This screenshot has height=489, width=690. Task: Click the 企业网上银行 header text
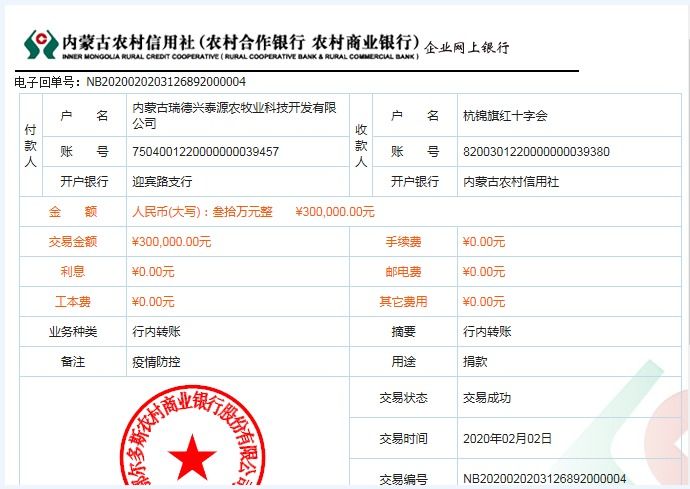467,48
